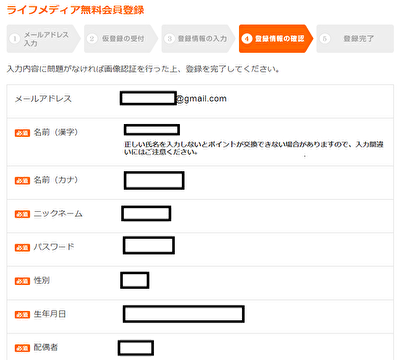
Task: Select step 5 登録完了
Action: click(355, 39)
